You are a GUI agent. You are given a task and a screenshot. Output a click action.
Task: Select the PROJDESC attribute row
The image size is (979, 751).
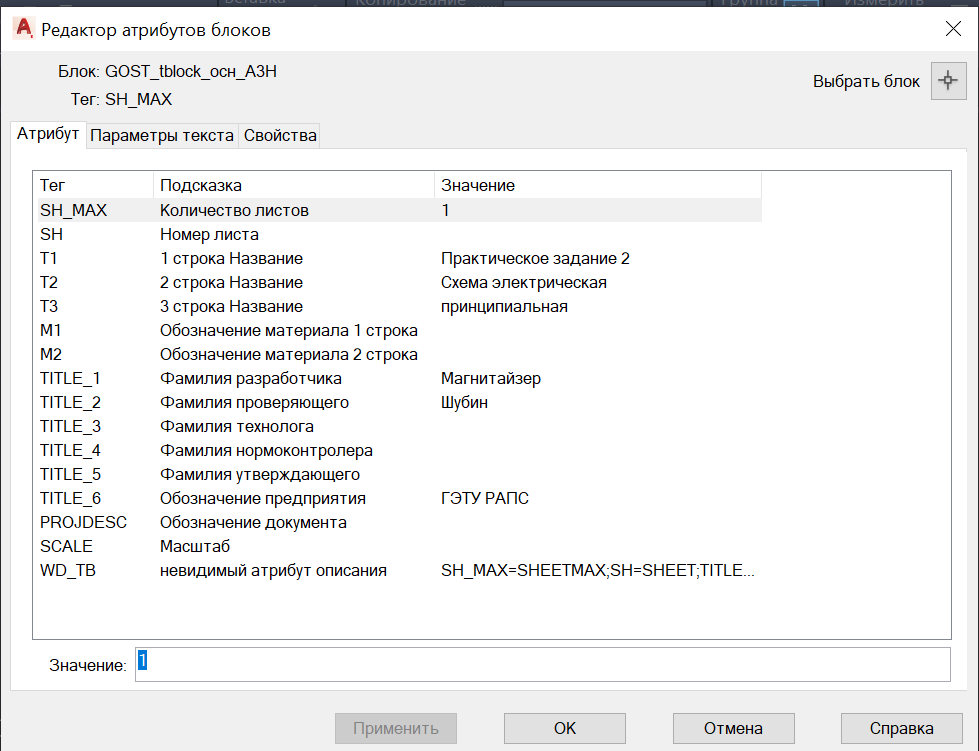pos(400,523)
